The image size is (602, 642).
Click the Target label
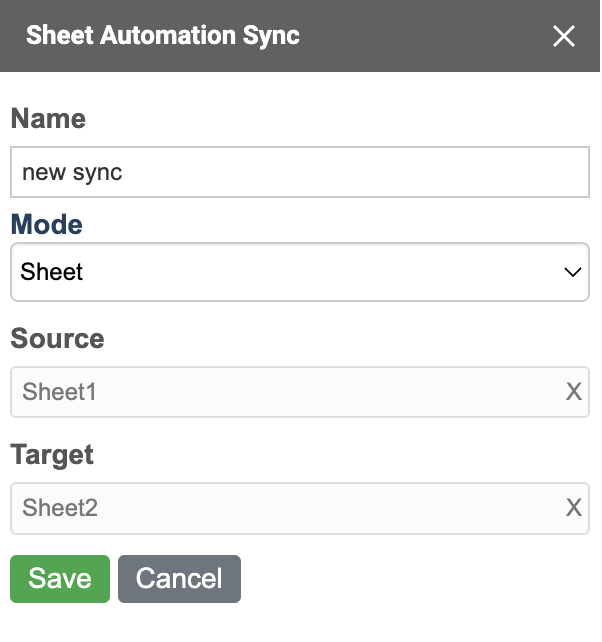coord(52,454)
